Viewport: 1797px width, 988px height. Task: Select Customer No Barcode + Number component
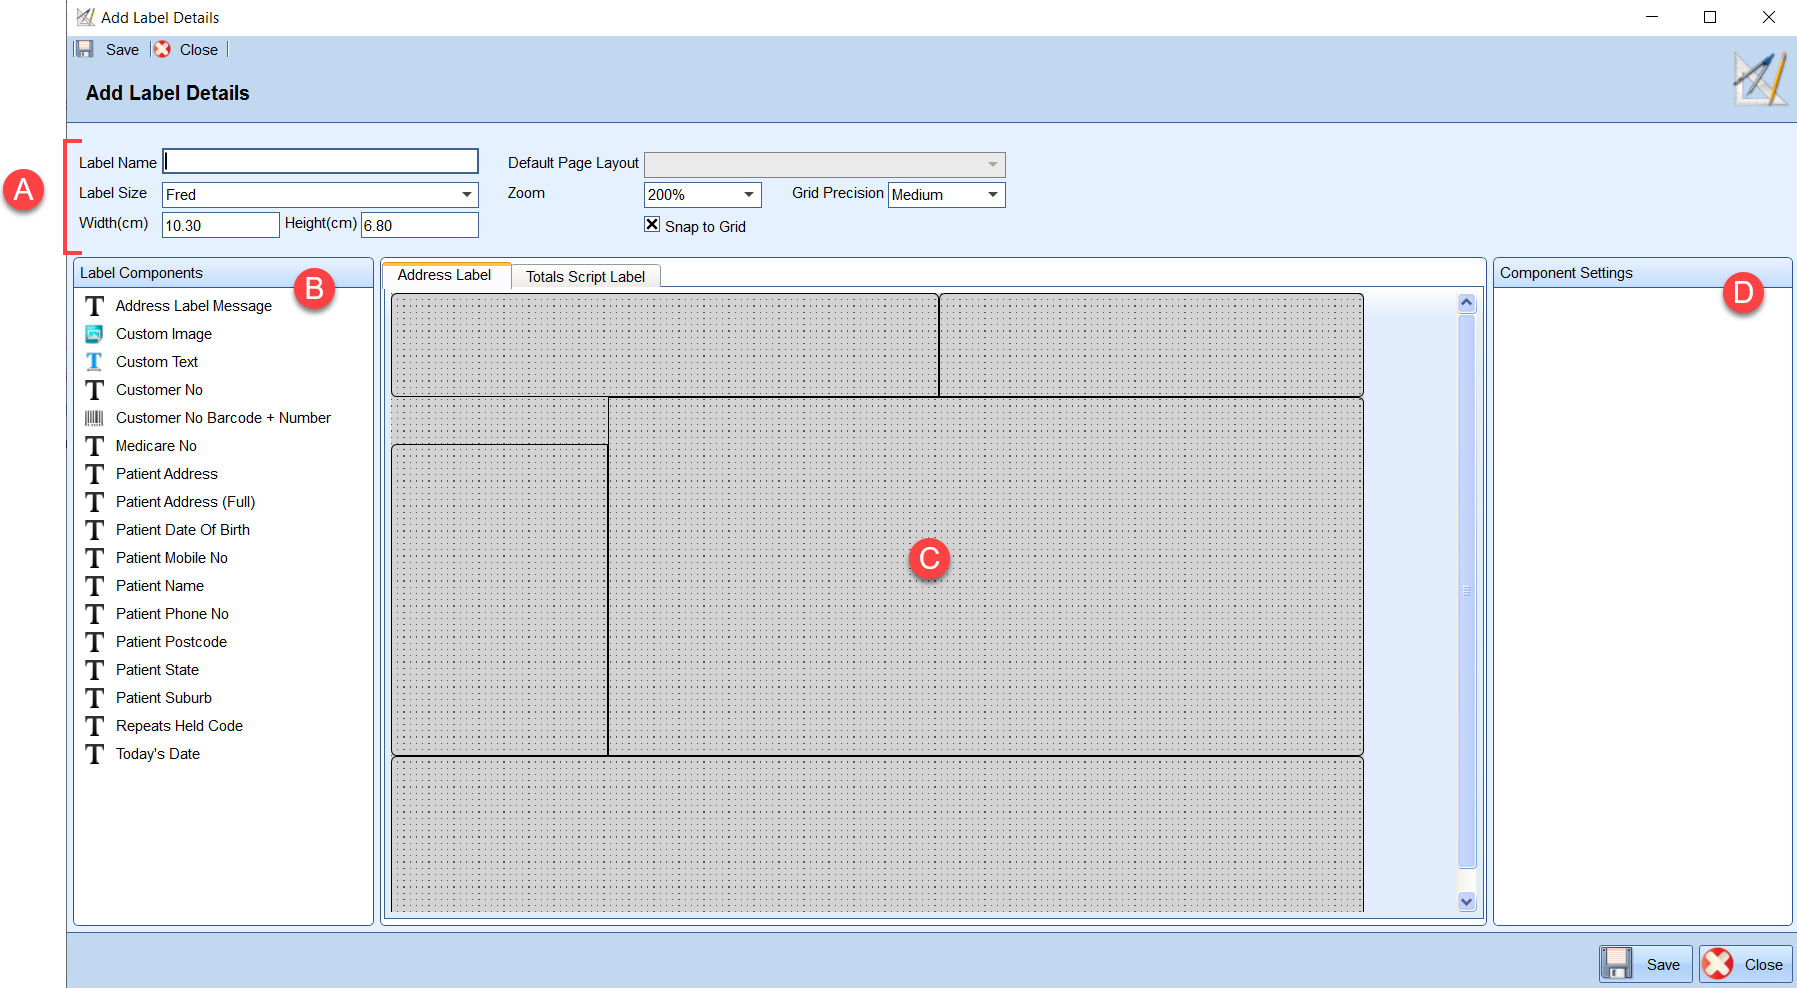(223, 418)
